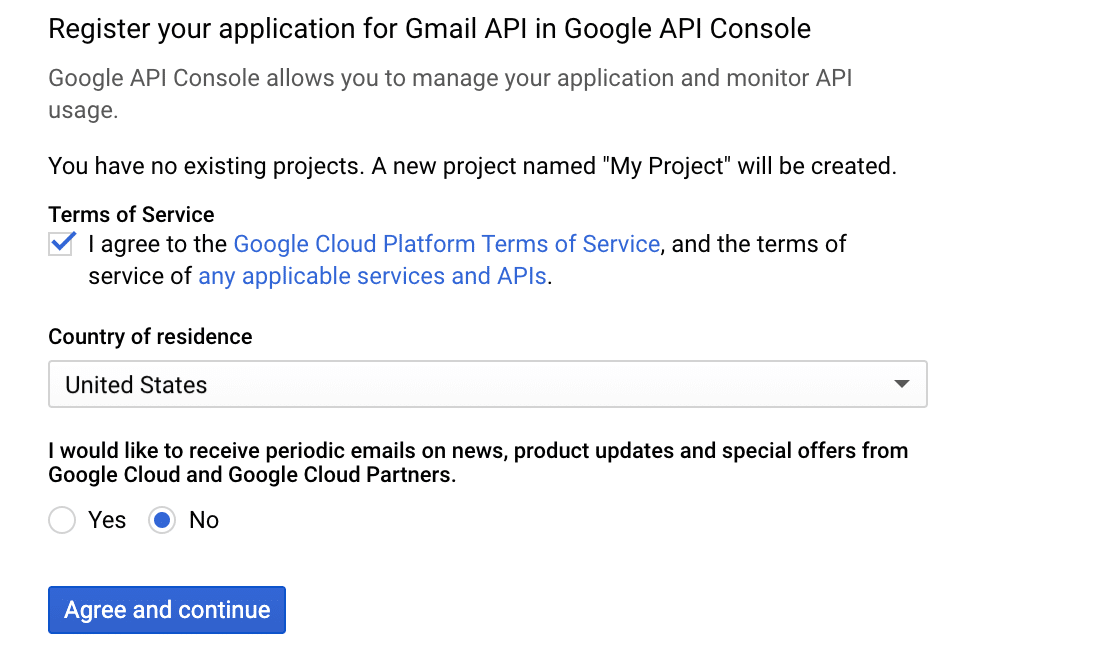1116x652 pixels.
Task: Open the Country of residence dropdown
Action: click(488, 384)
